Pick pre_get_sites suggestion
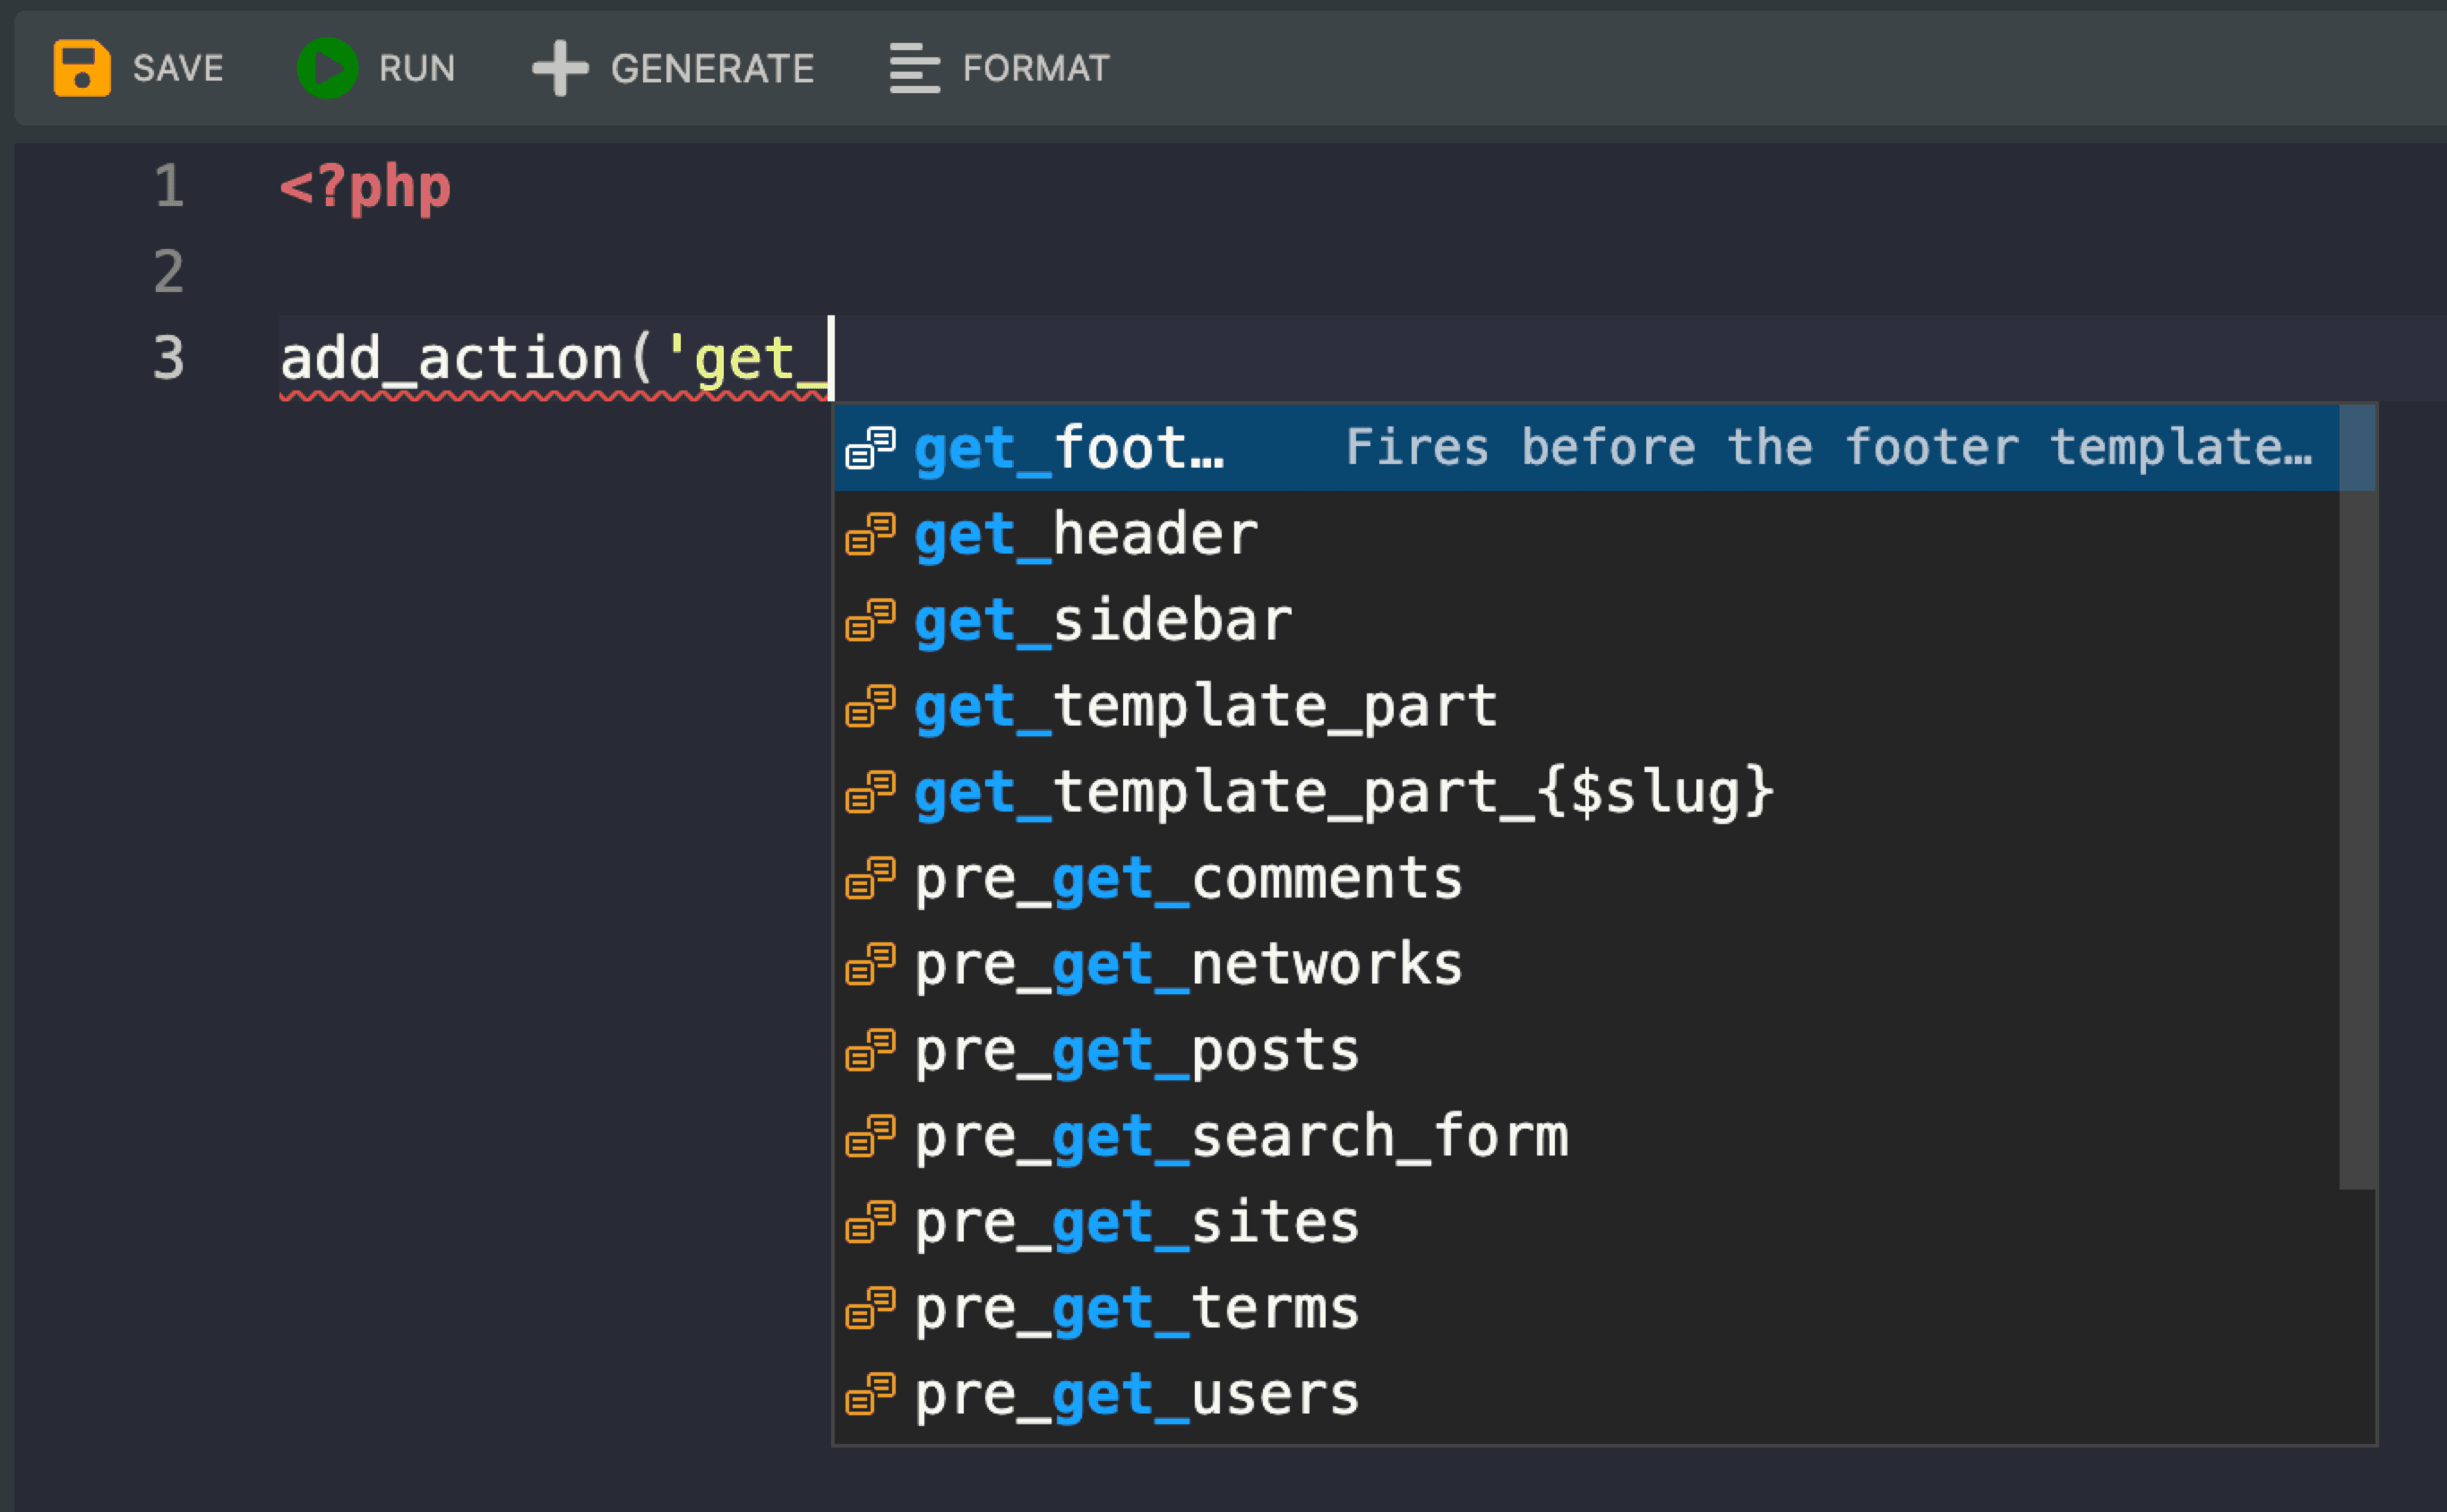 (1586, 1222)
